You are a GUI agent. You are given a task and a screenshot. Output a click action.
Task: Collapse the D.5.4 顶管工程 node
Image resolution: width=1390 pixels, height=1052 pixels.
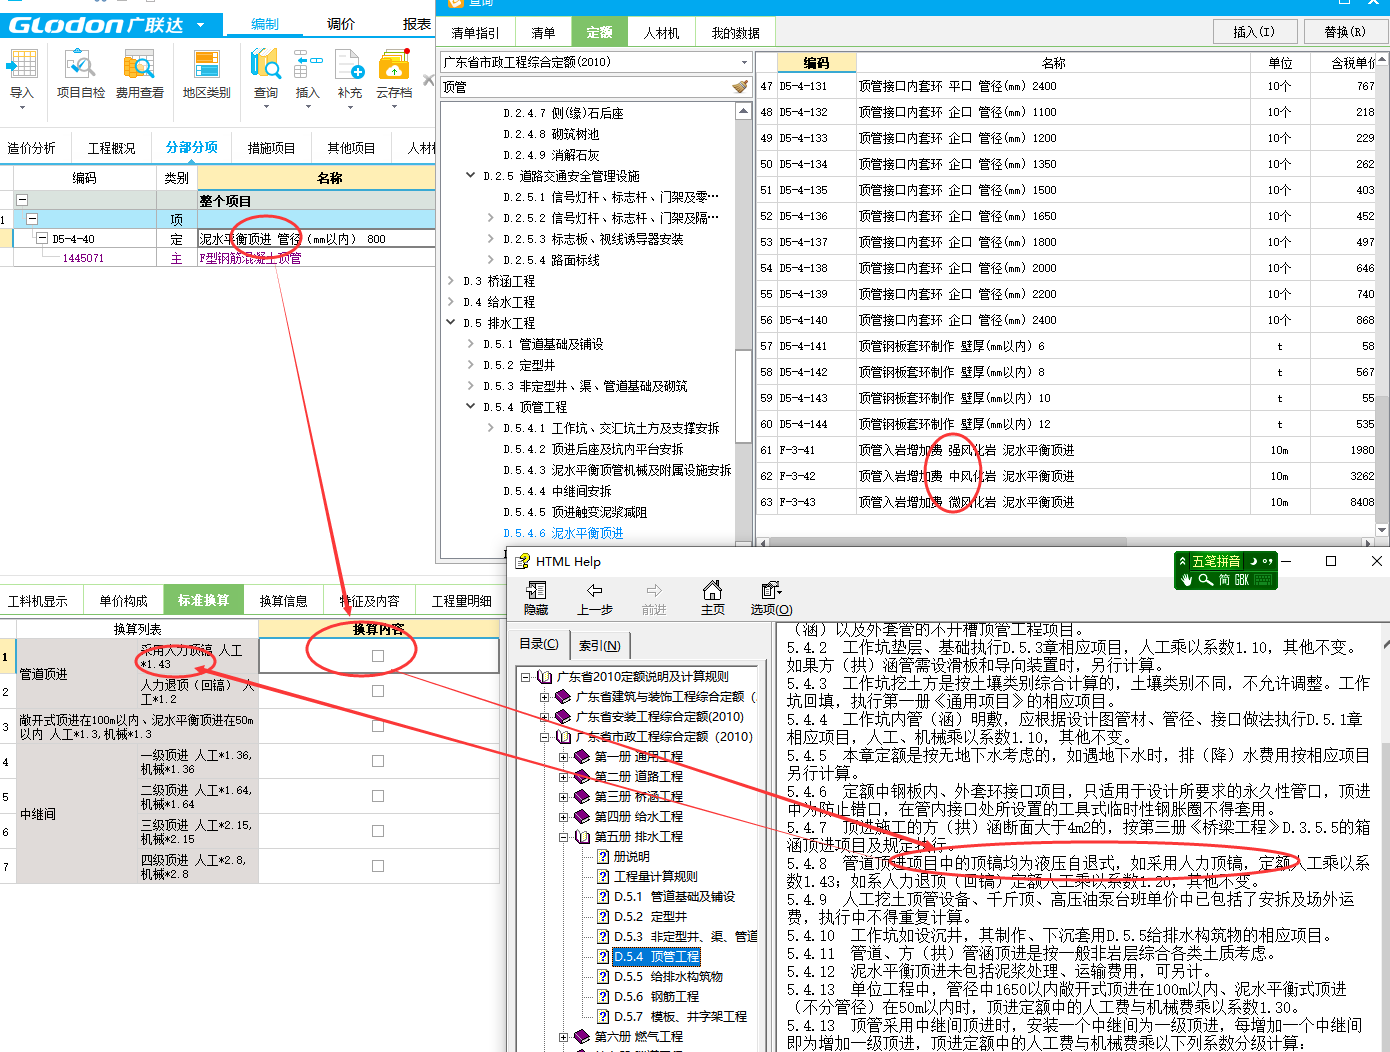point(471,407)
